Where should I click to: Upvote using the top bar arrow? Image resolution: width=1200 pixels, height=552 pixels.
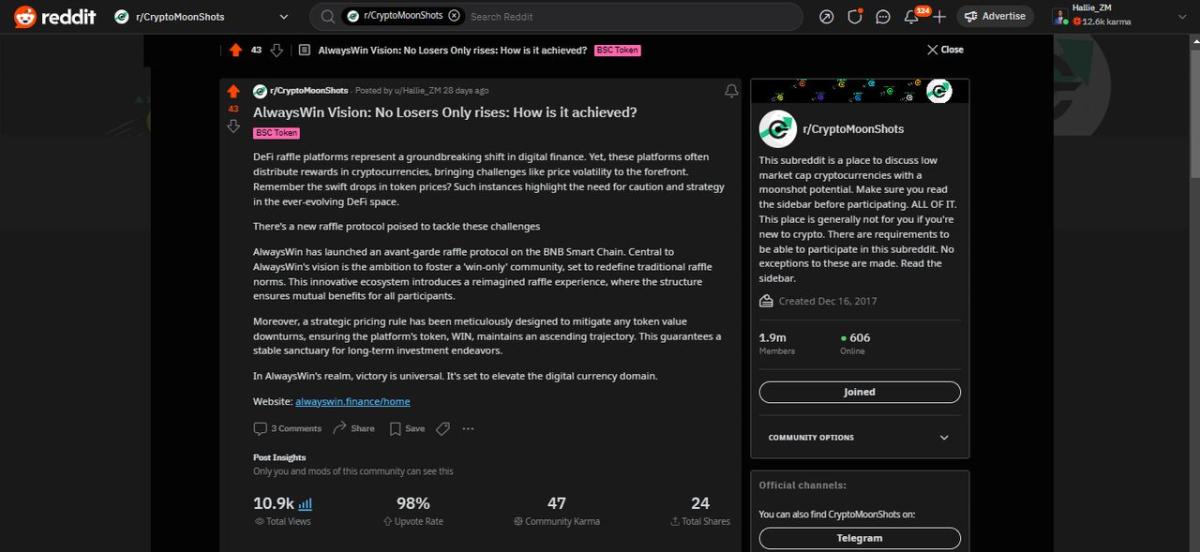[235, 50]
